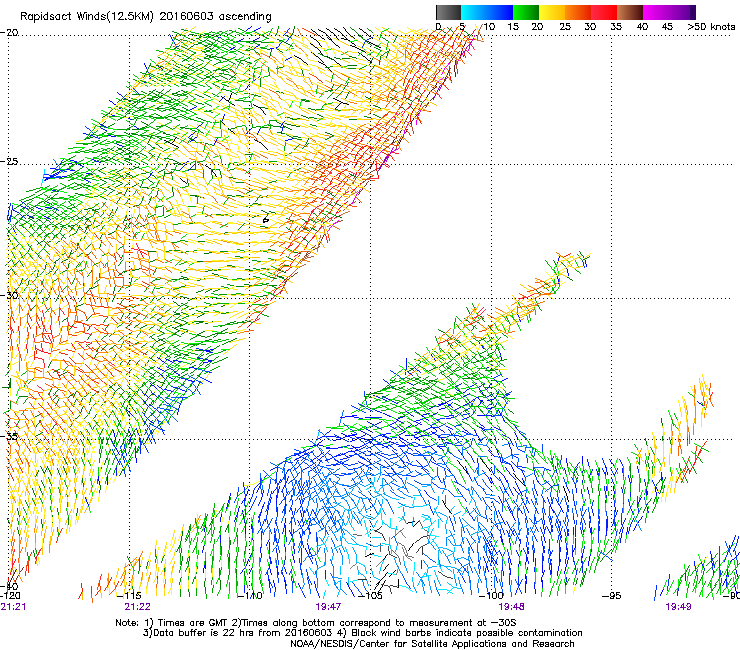740x650 pixels.
Task: Click the gray 0-5 knots legend swatch
Action: [x=448, y=12]
